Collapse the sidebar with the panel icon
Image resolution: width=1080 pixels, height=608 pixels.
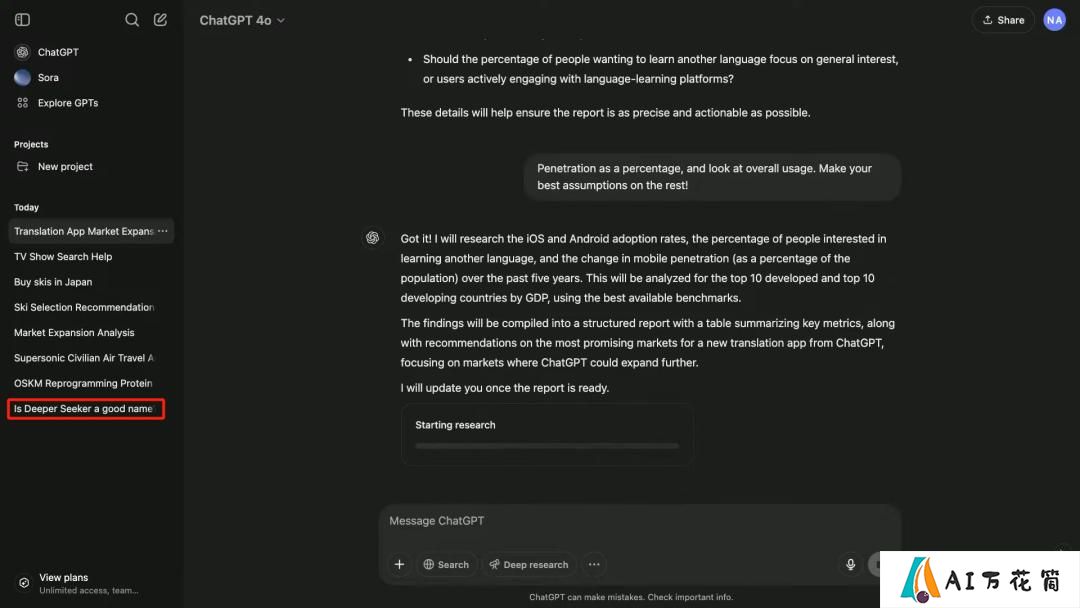click(22, 20)
